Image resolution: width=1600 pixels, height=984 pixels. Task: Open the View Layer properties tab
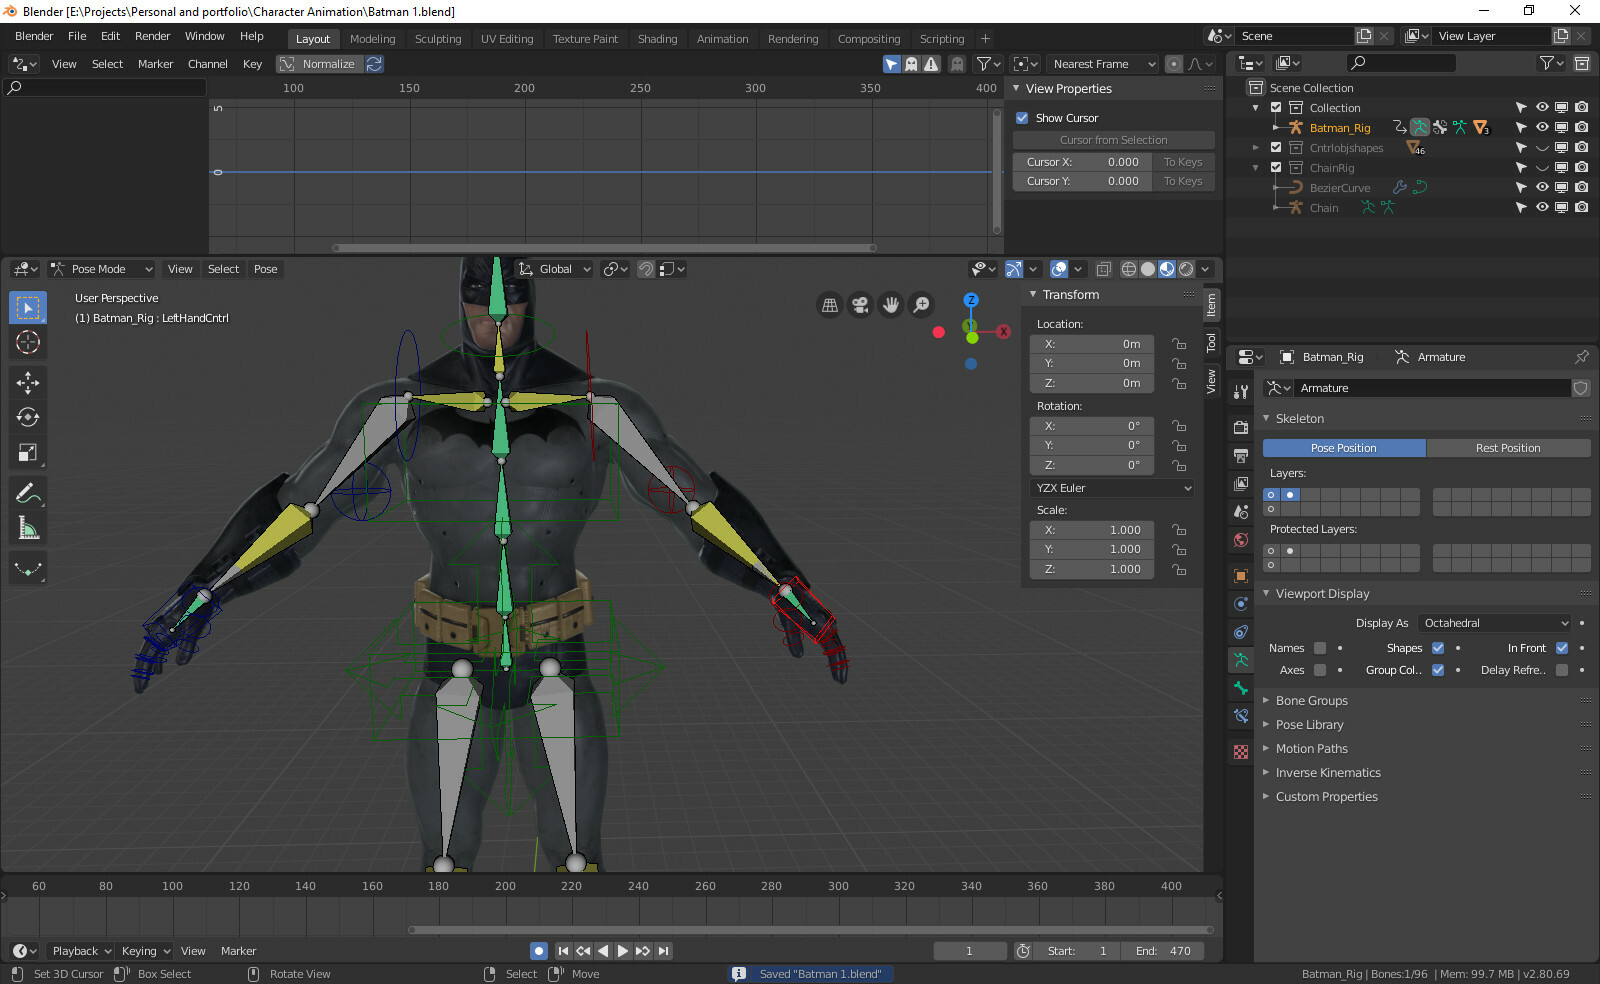point(1241,483)
